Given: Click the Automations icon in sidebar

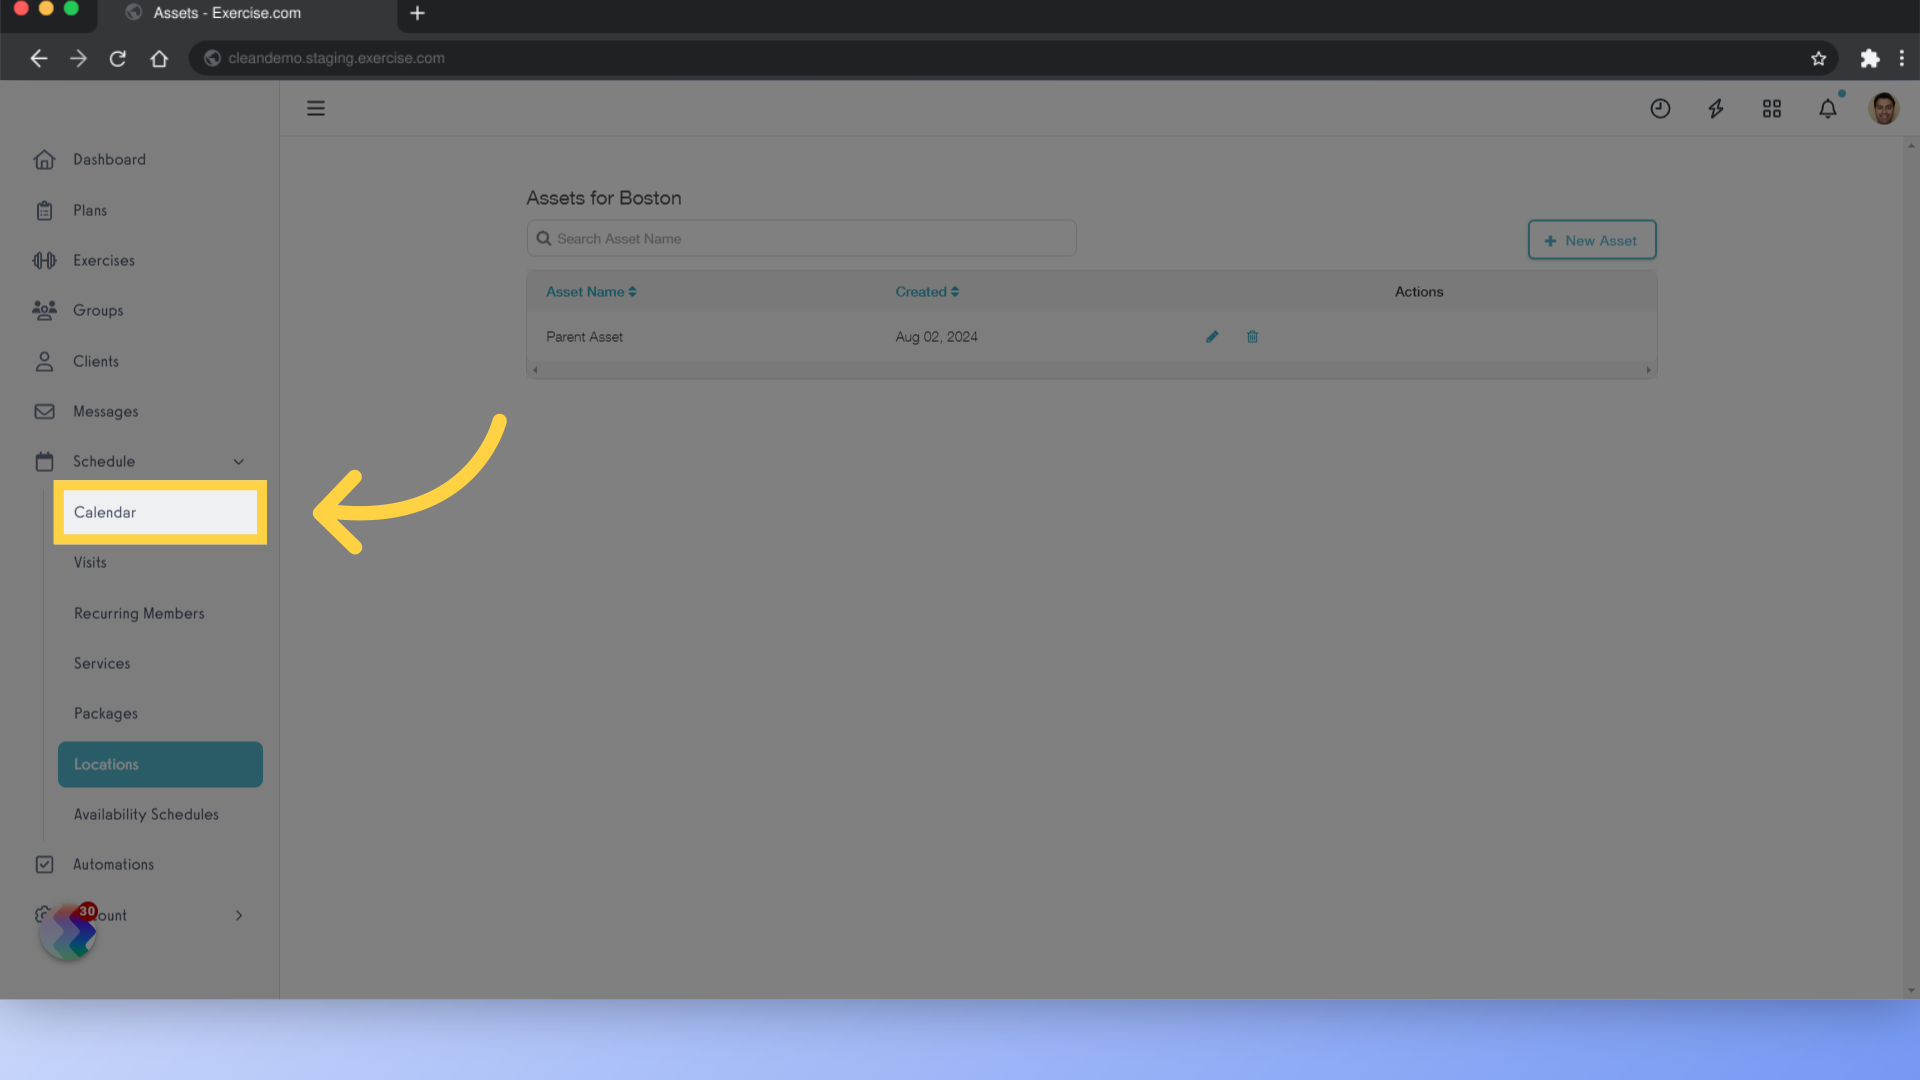Looking at the screenshot, I should [44, 864].
